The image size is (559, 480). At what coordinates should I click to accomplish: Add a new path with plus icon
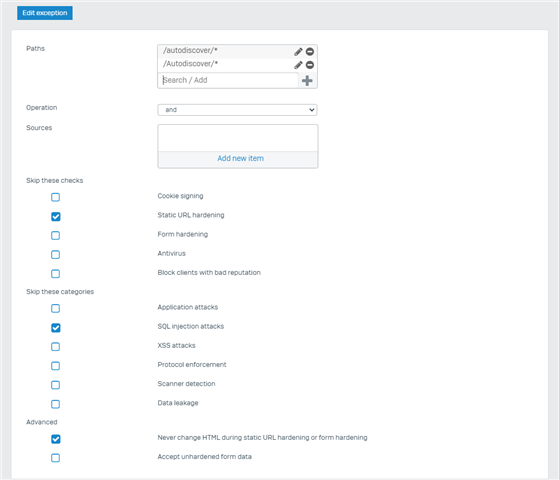(307, 81)
